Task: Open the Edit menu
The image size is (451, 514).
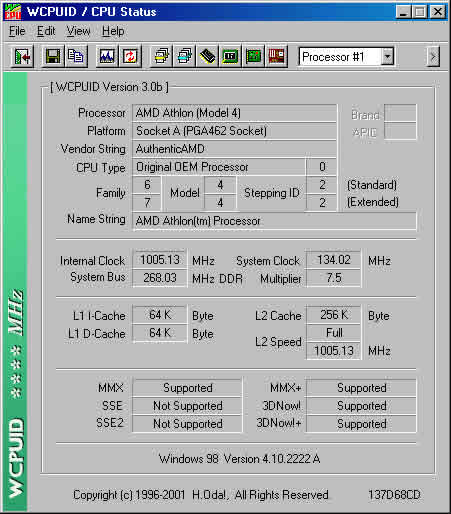Action: (46, 31)
